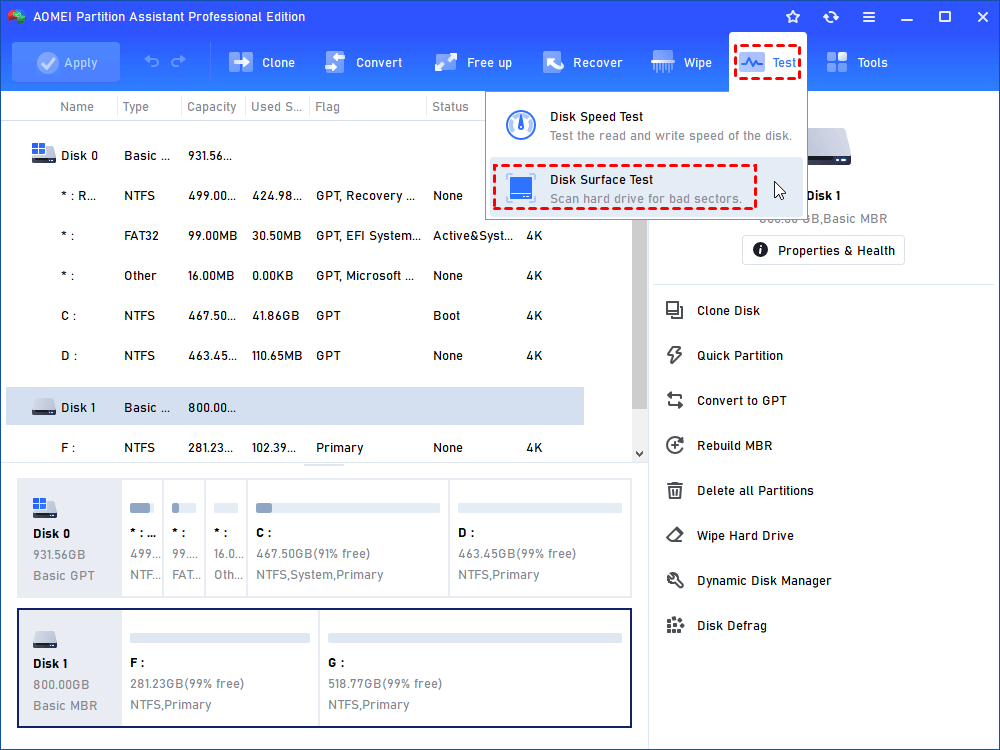Open the hamburger menu in title bar
This screenshot has height=750, width=1000.
click(869, 17)
